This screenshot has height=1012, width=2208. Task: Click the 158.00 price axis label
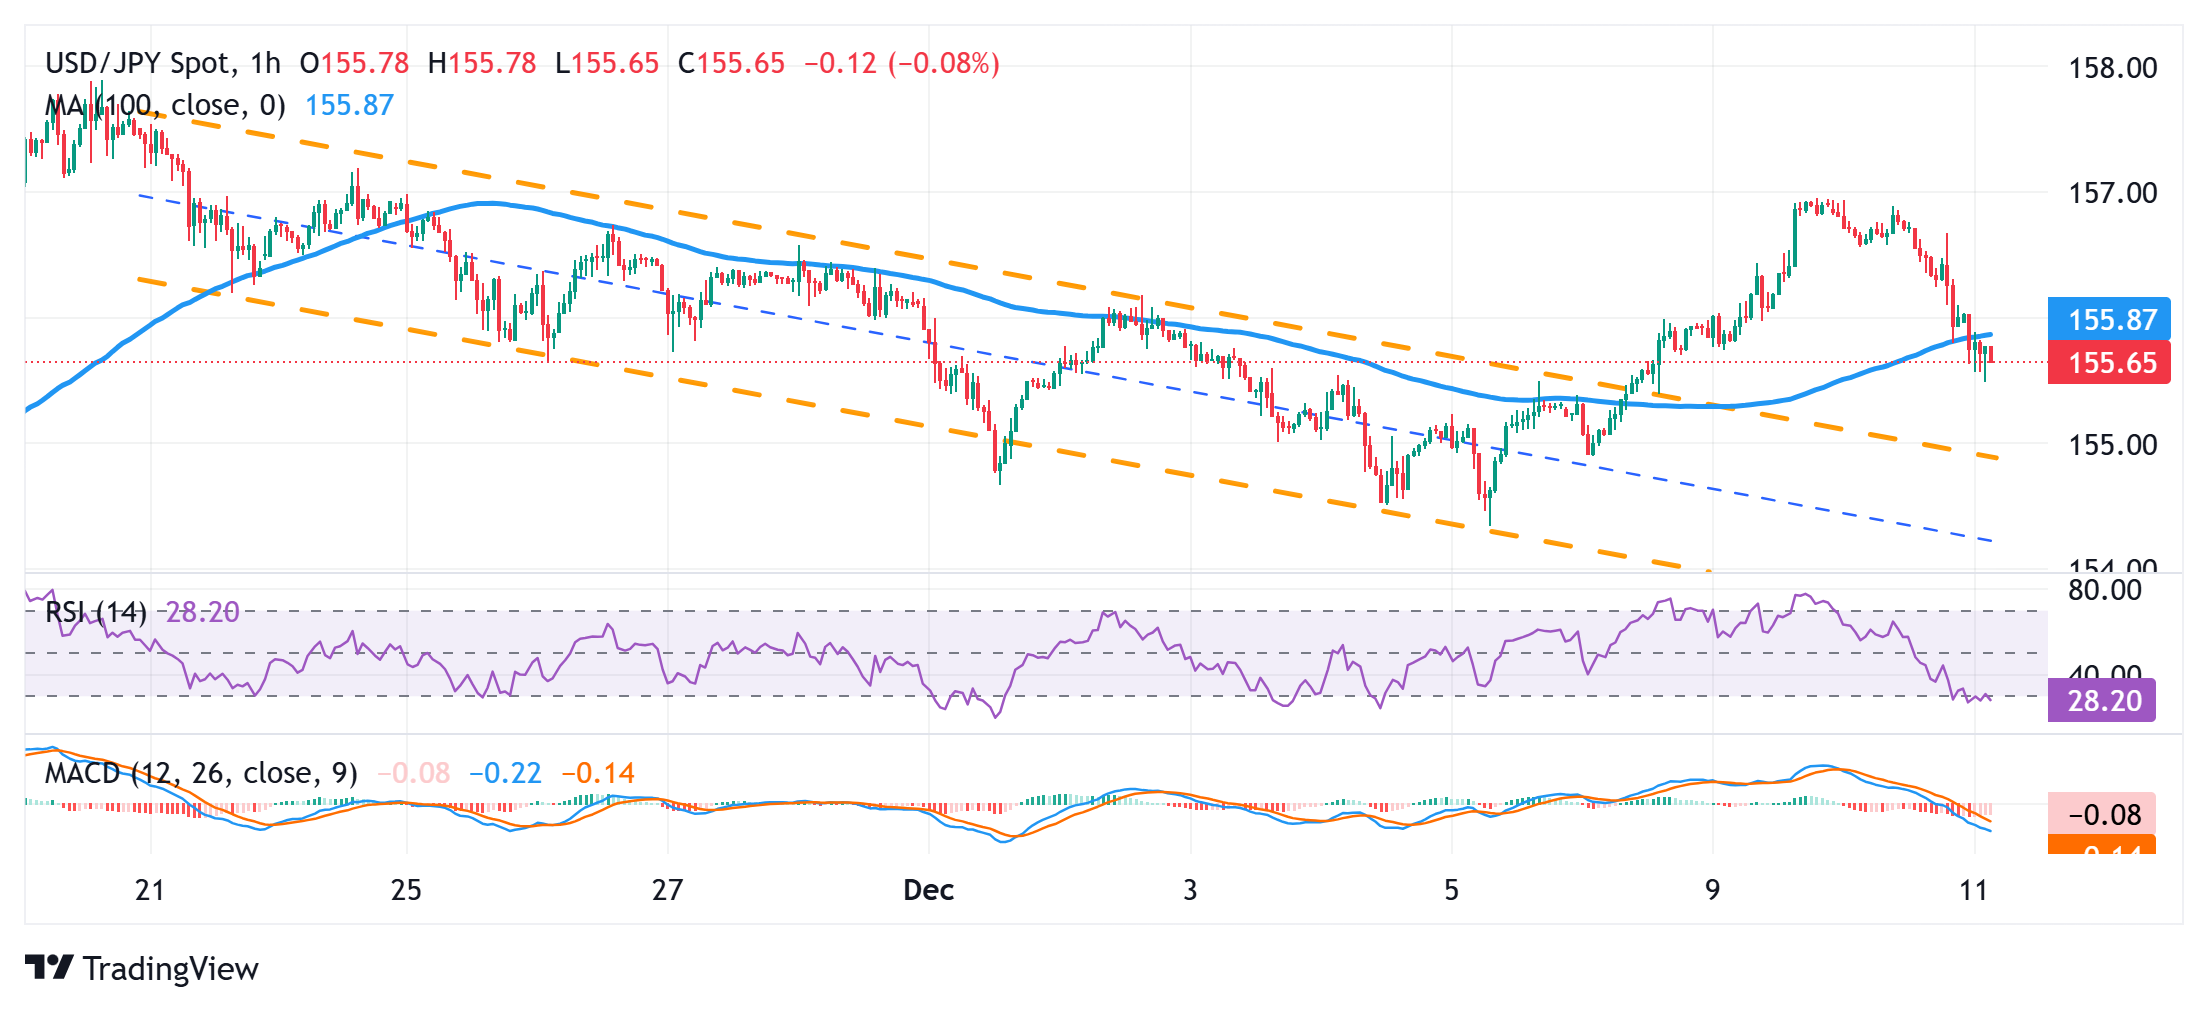[2112, 68]
